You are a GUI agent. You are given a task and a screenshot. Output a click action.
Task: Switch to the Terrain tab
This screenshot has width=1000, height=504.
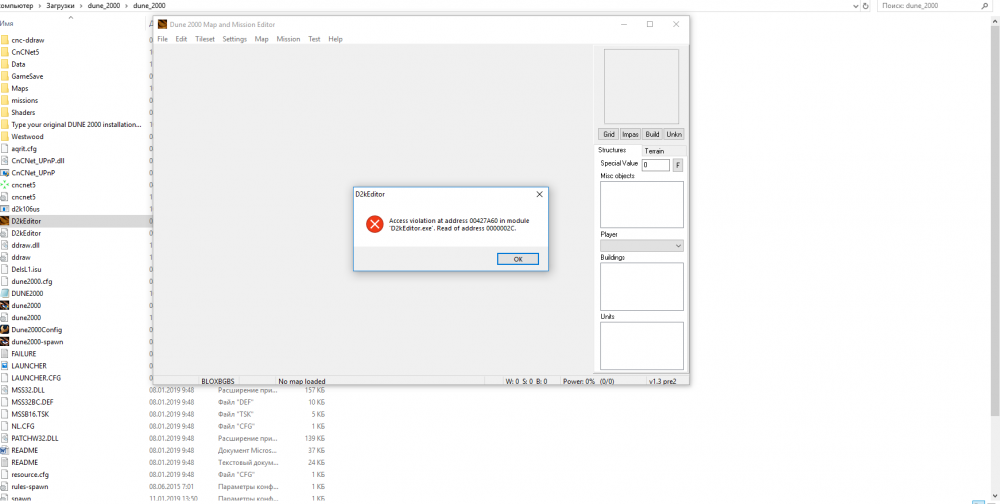coord(663,151)
